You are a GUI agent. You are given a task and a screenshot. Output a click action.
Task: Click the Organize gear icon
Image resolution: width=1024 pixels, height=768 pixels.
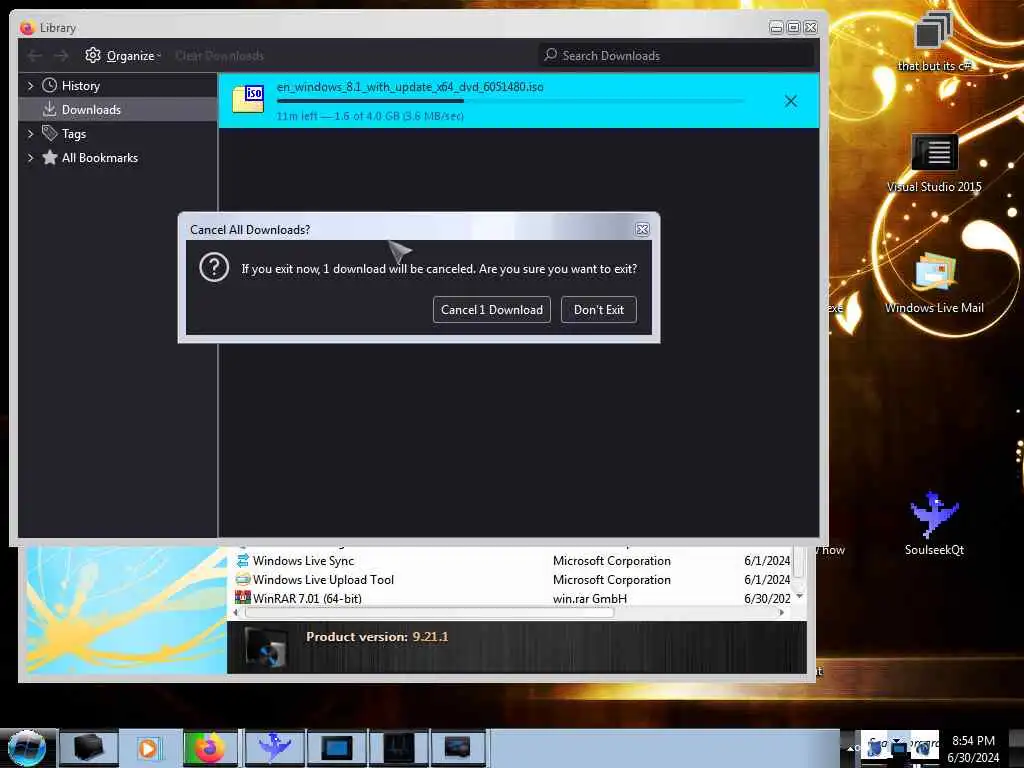pyautogui.click(x=93, y=56)
